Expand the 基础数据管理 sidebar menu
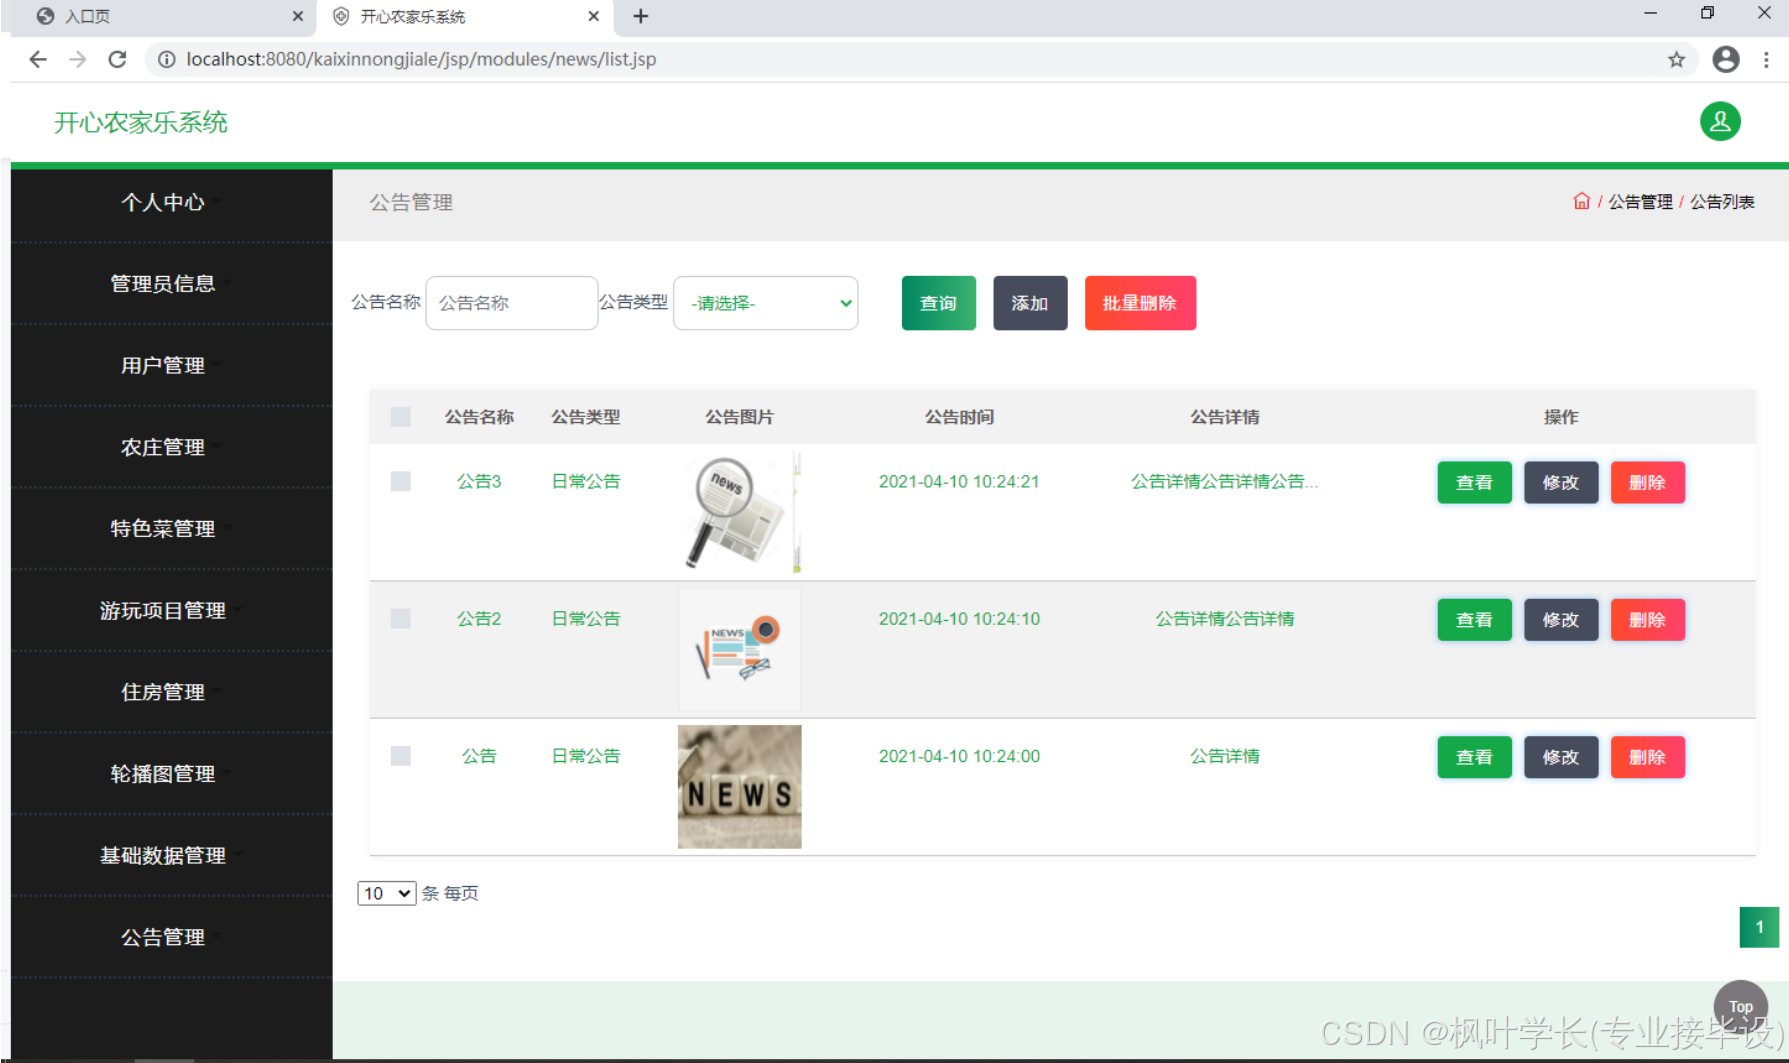 [x=172, y=855]
